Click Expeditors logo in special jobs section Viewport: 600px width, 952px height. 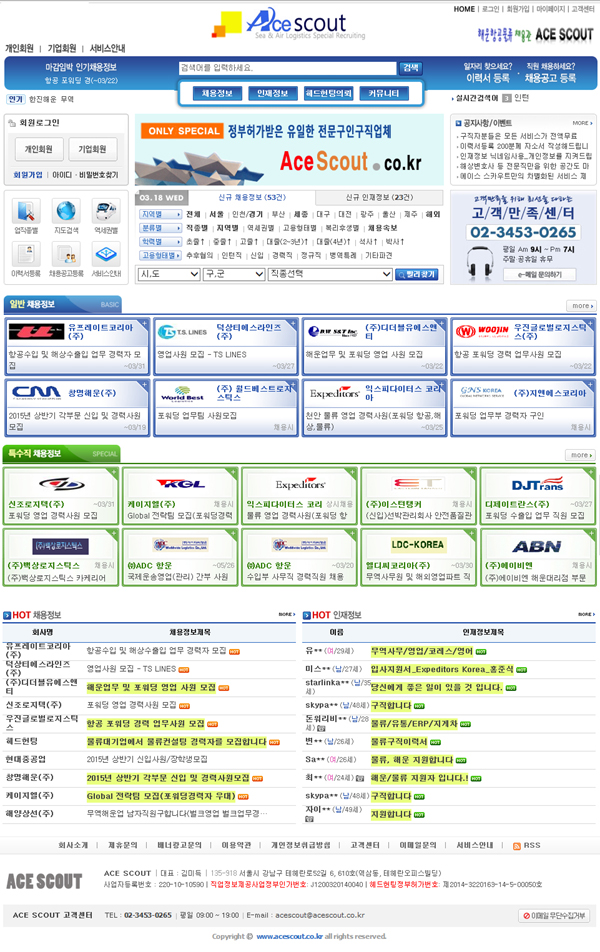299,484
